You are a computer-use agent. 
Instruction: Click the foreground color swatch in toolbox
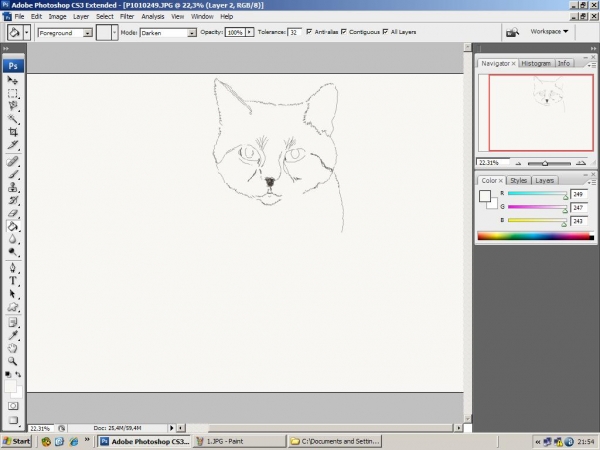coord(10,386)
